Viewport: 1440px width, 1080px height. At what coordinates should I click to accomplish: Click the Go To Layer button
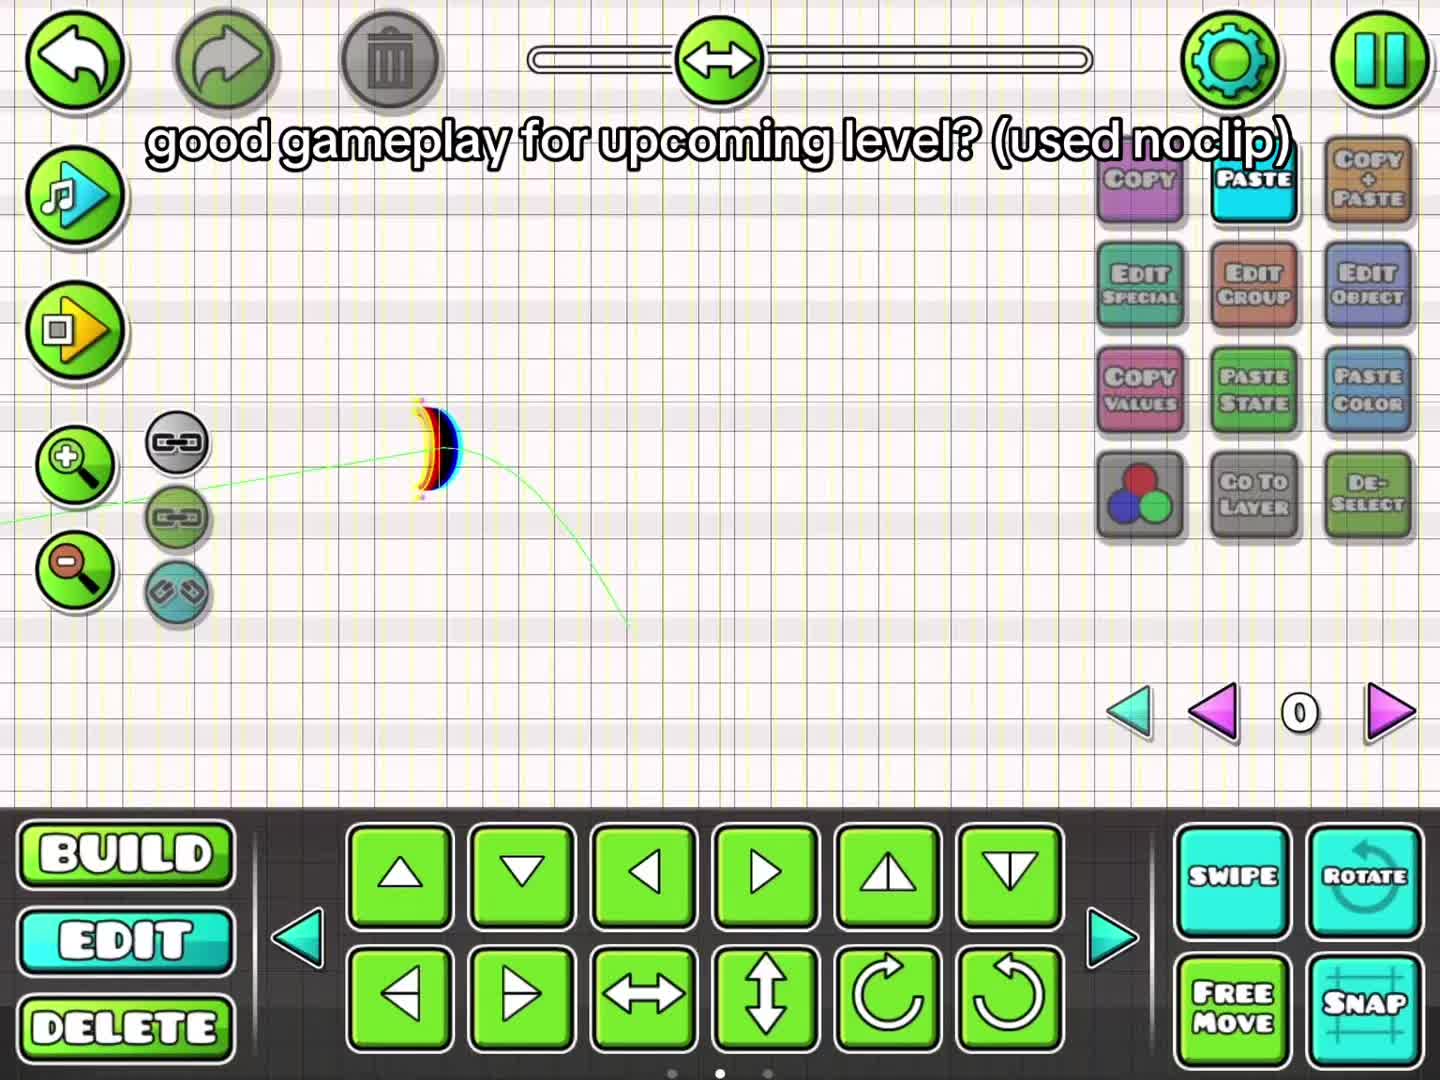click(1254, 495)
